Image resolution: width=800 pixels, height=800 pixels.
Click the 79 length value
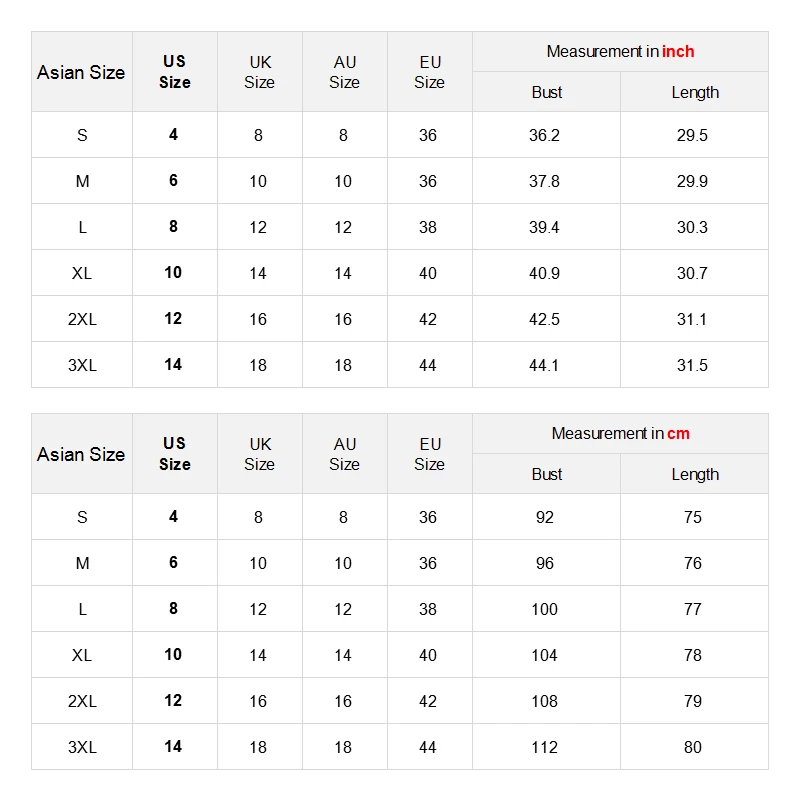pos(693,701)
